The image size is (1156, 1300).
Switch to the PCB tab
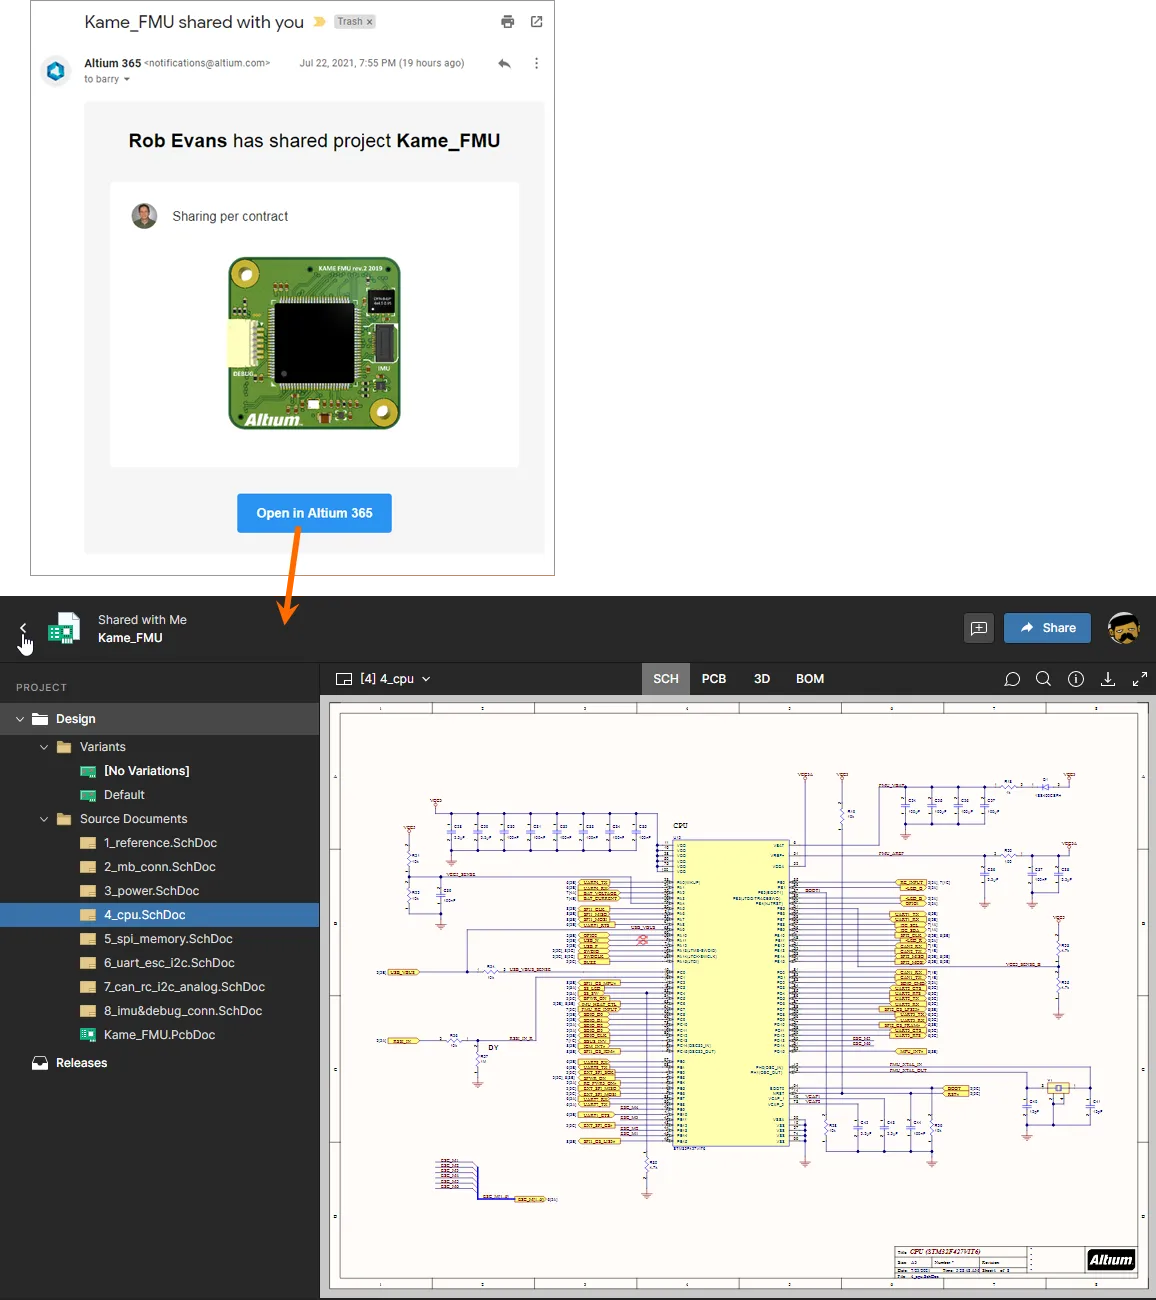pyautogui.click(x=714, y=679)
